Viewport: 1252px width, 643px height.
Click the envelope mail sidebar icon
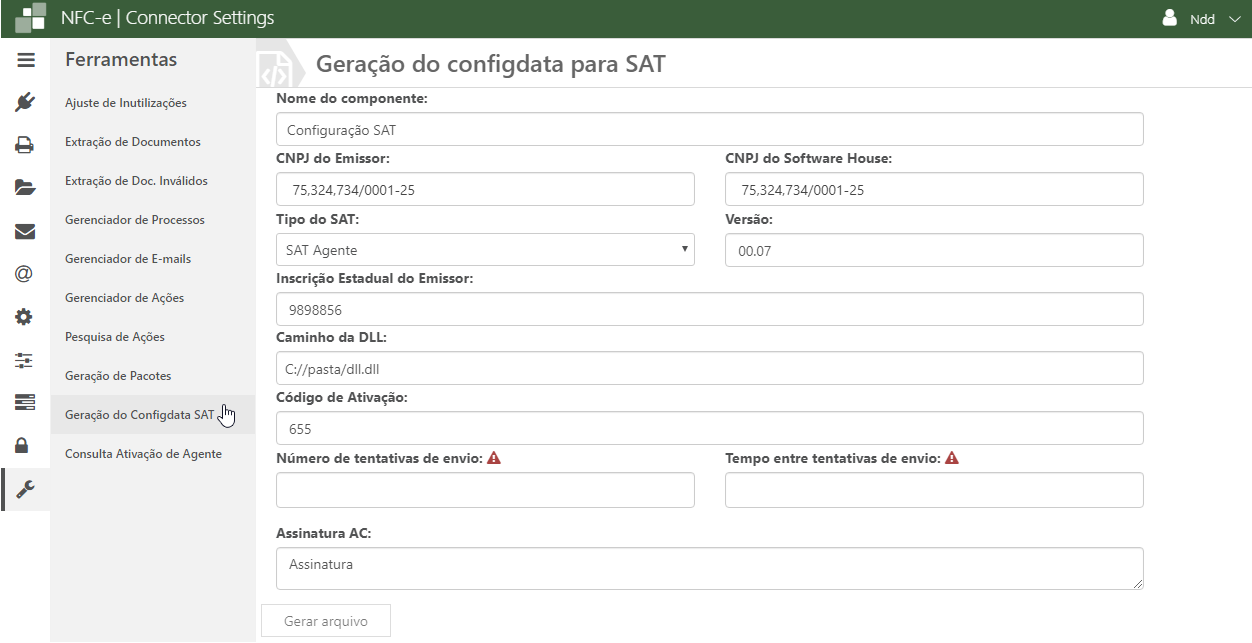coord(26,231)
